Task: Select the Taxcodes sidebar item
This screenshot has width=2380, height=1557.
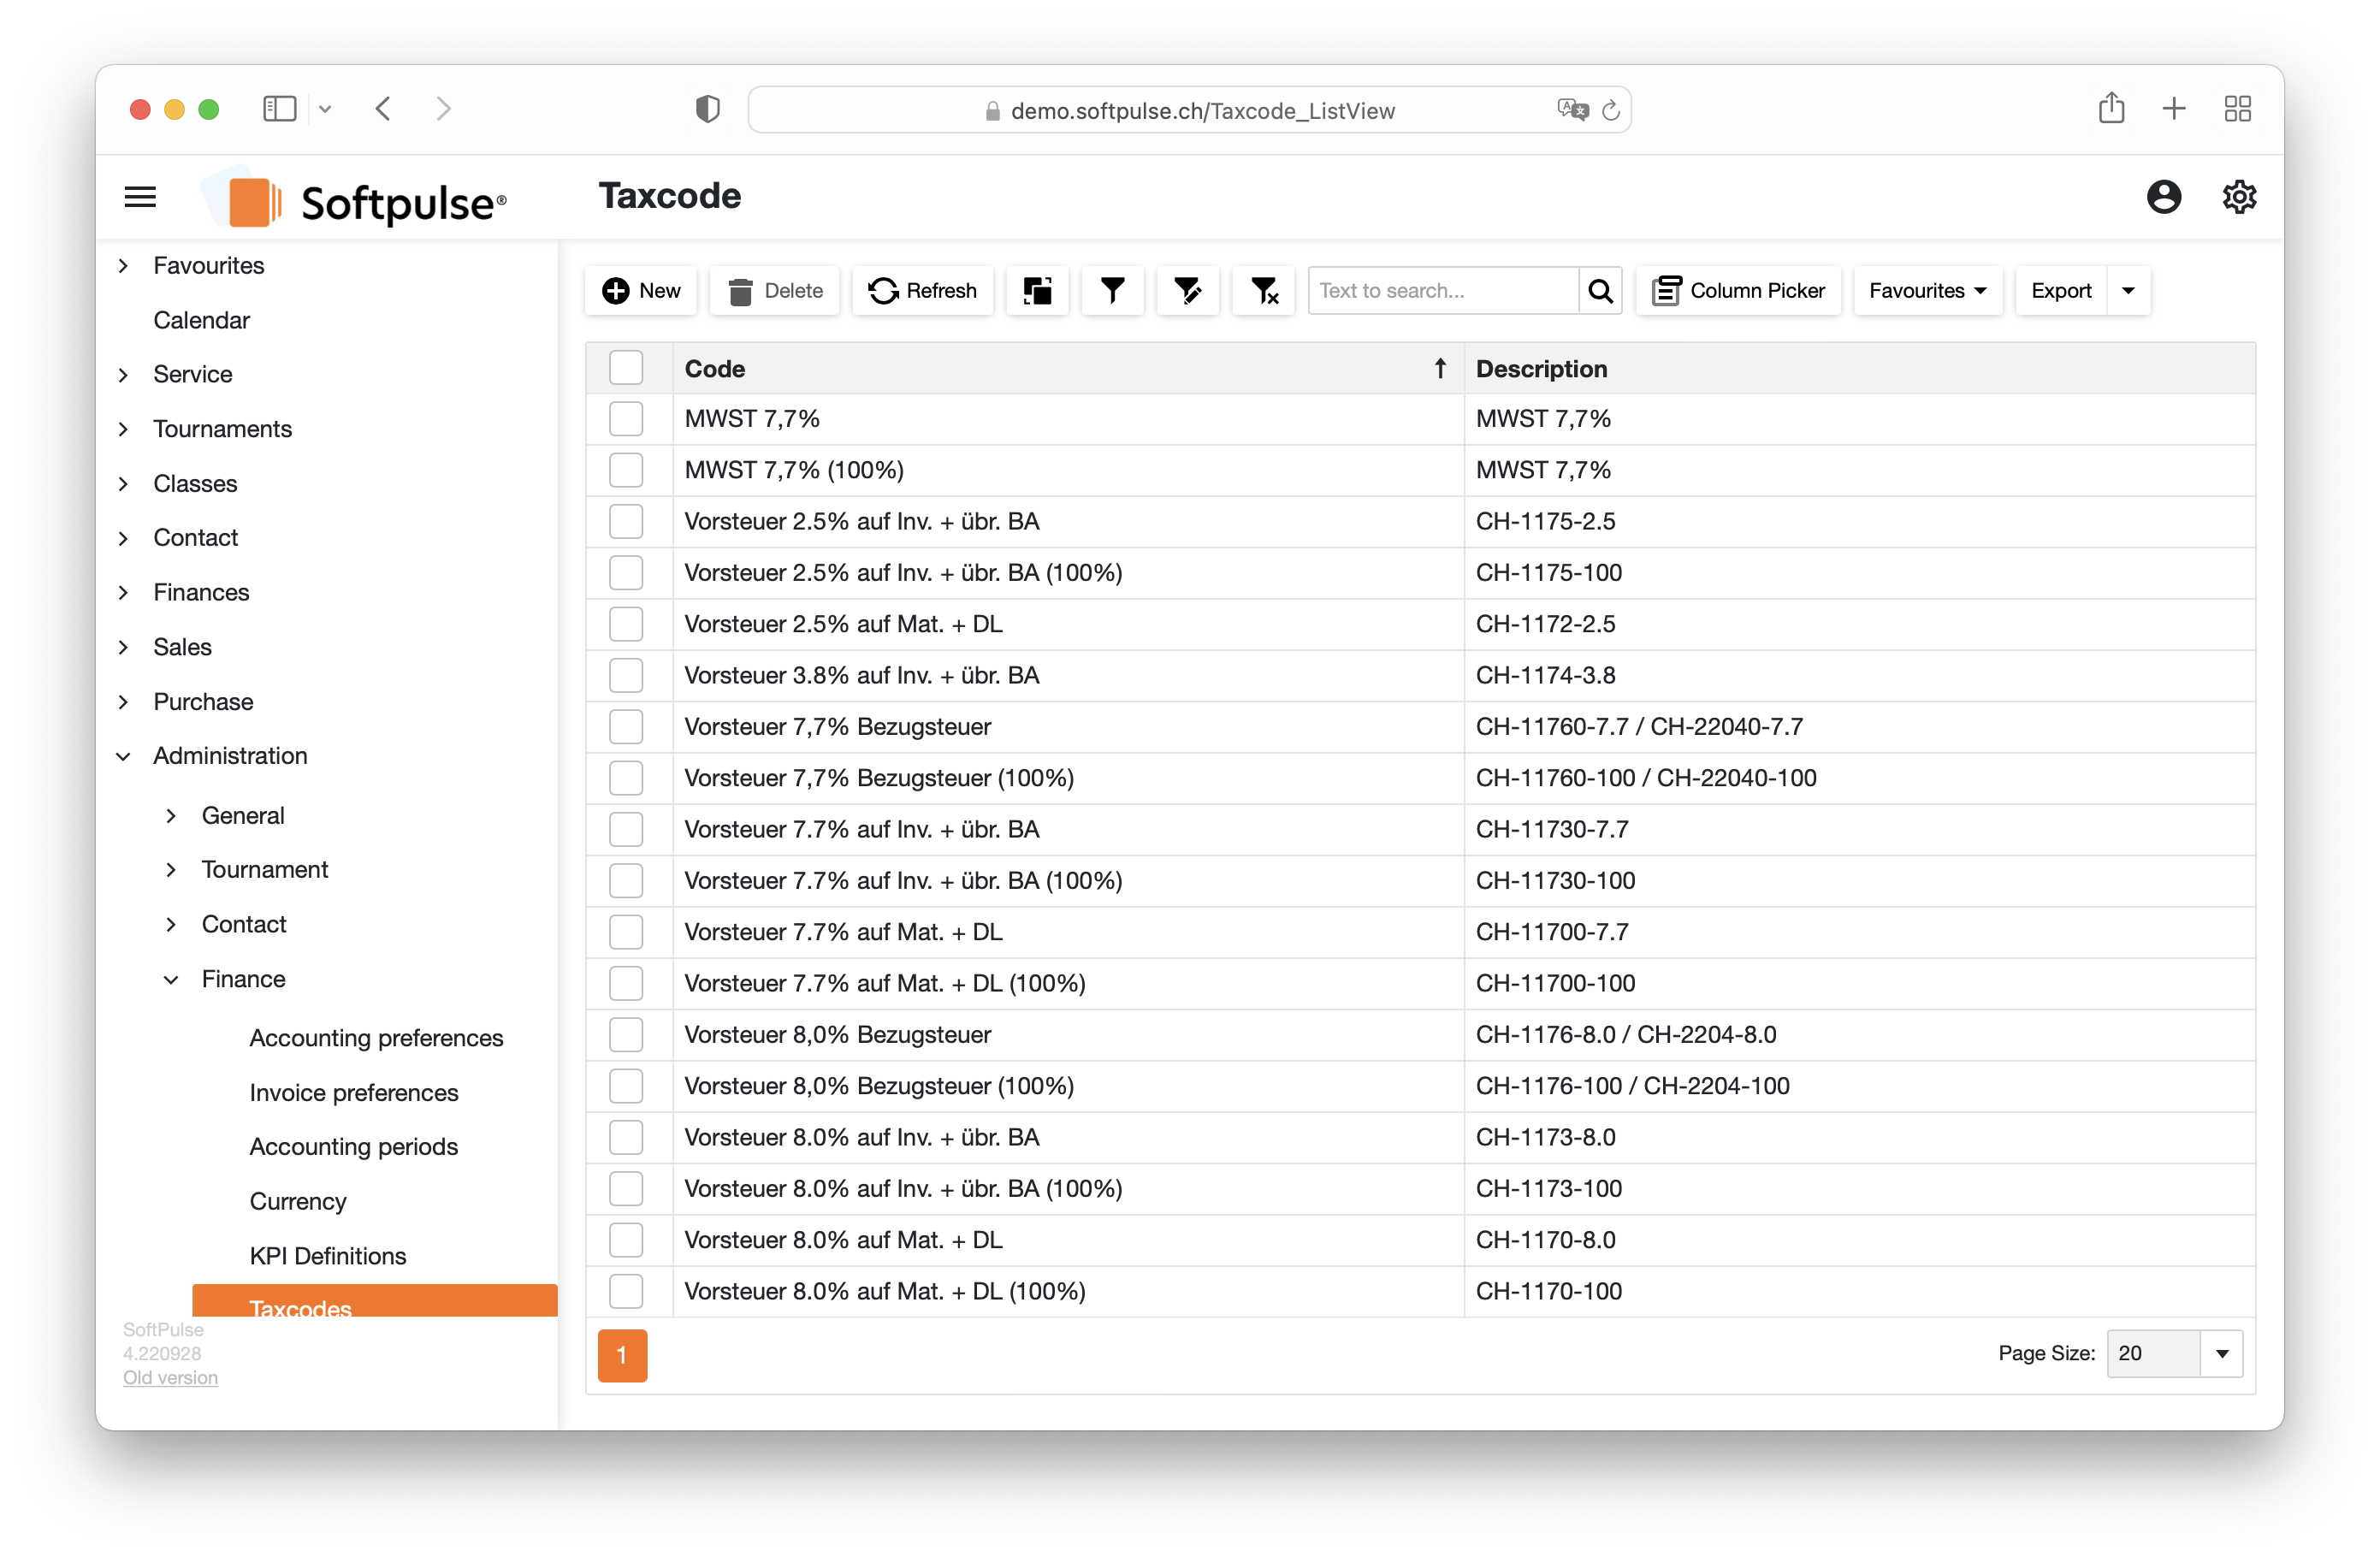Action: (374, 1302)
